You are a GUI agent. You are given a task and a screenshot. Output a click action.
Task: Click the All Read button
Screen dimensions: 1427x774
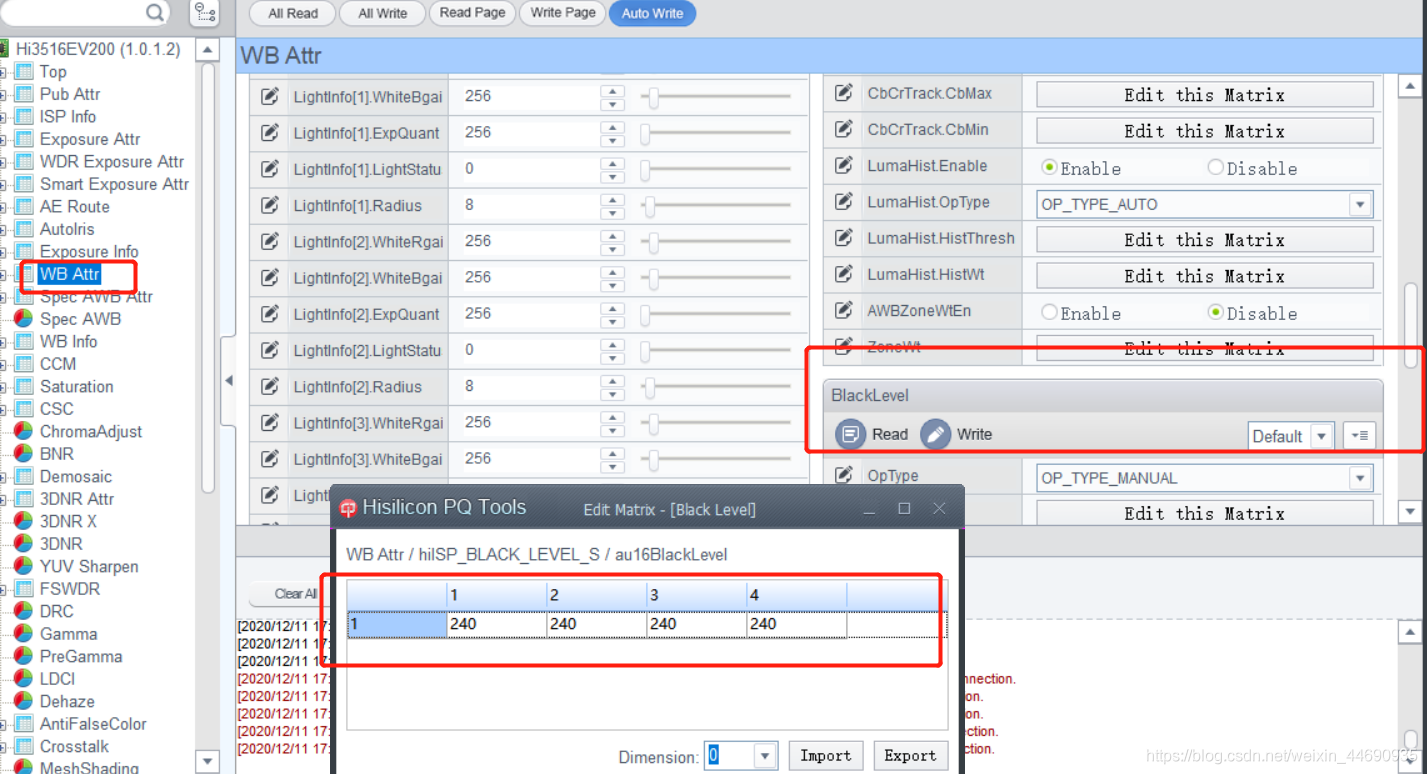pyautogui.click(x=293, y=14)
